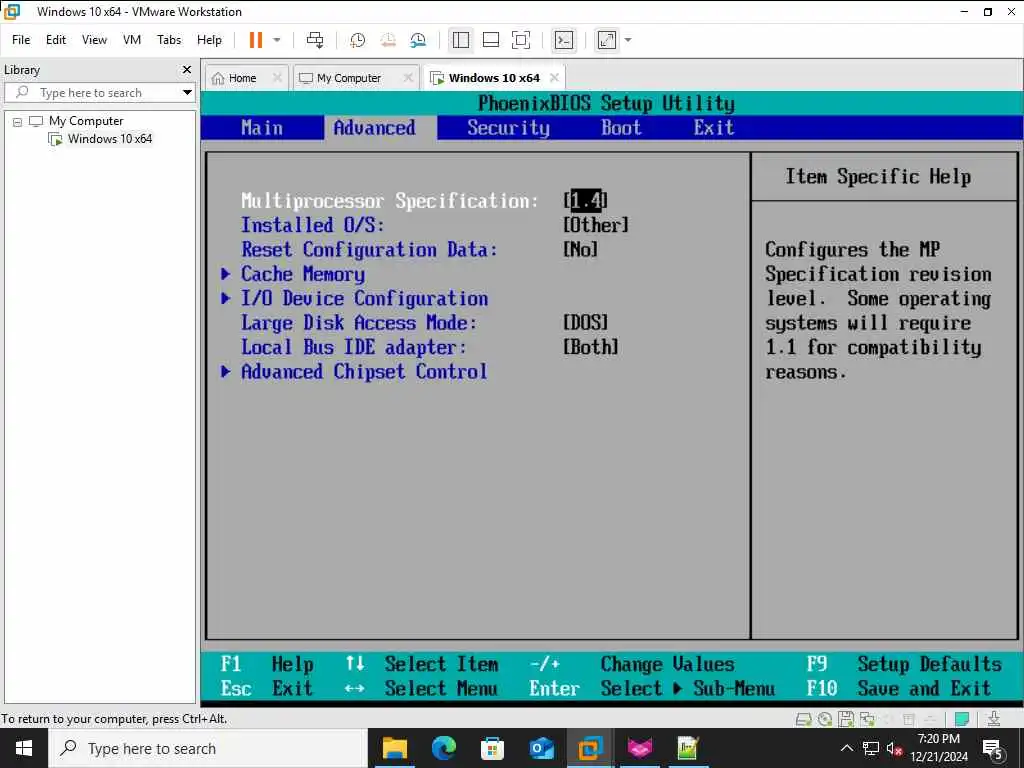Viewport: 1024px width, 768px height.
Task: Open the Library search filter dropdown
Action: point(187,93)
